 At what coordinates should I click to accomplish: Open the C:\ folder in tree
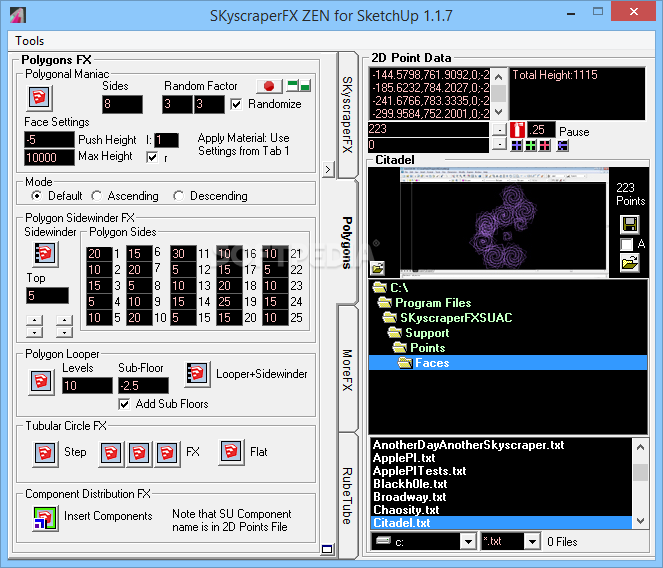tap(390, 288)
